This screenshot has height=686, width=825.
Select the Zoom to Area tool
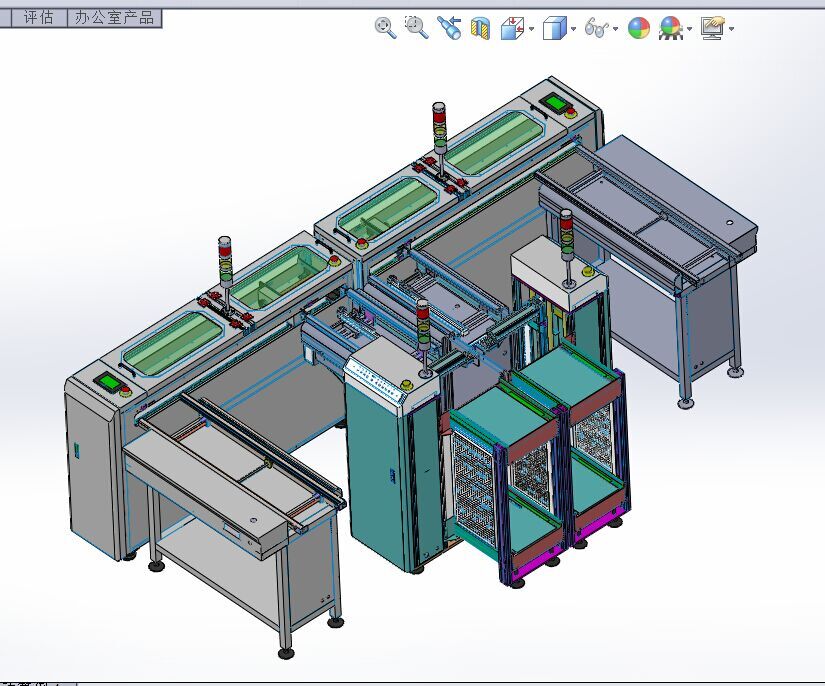[416, 27]
